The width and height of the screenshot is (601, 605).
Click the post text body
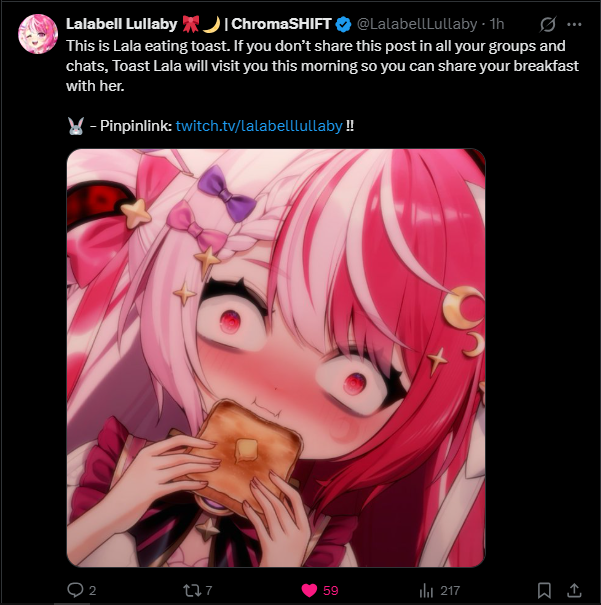322,66
